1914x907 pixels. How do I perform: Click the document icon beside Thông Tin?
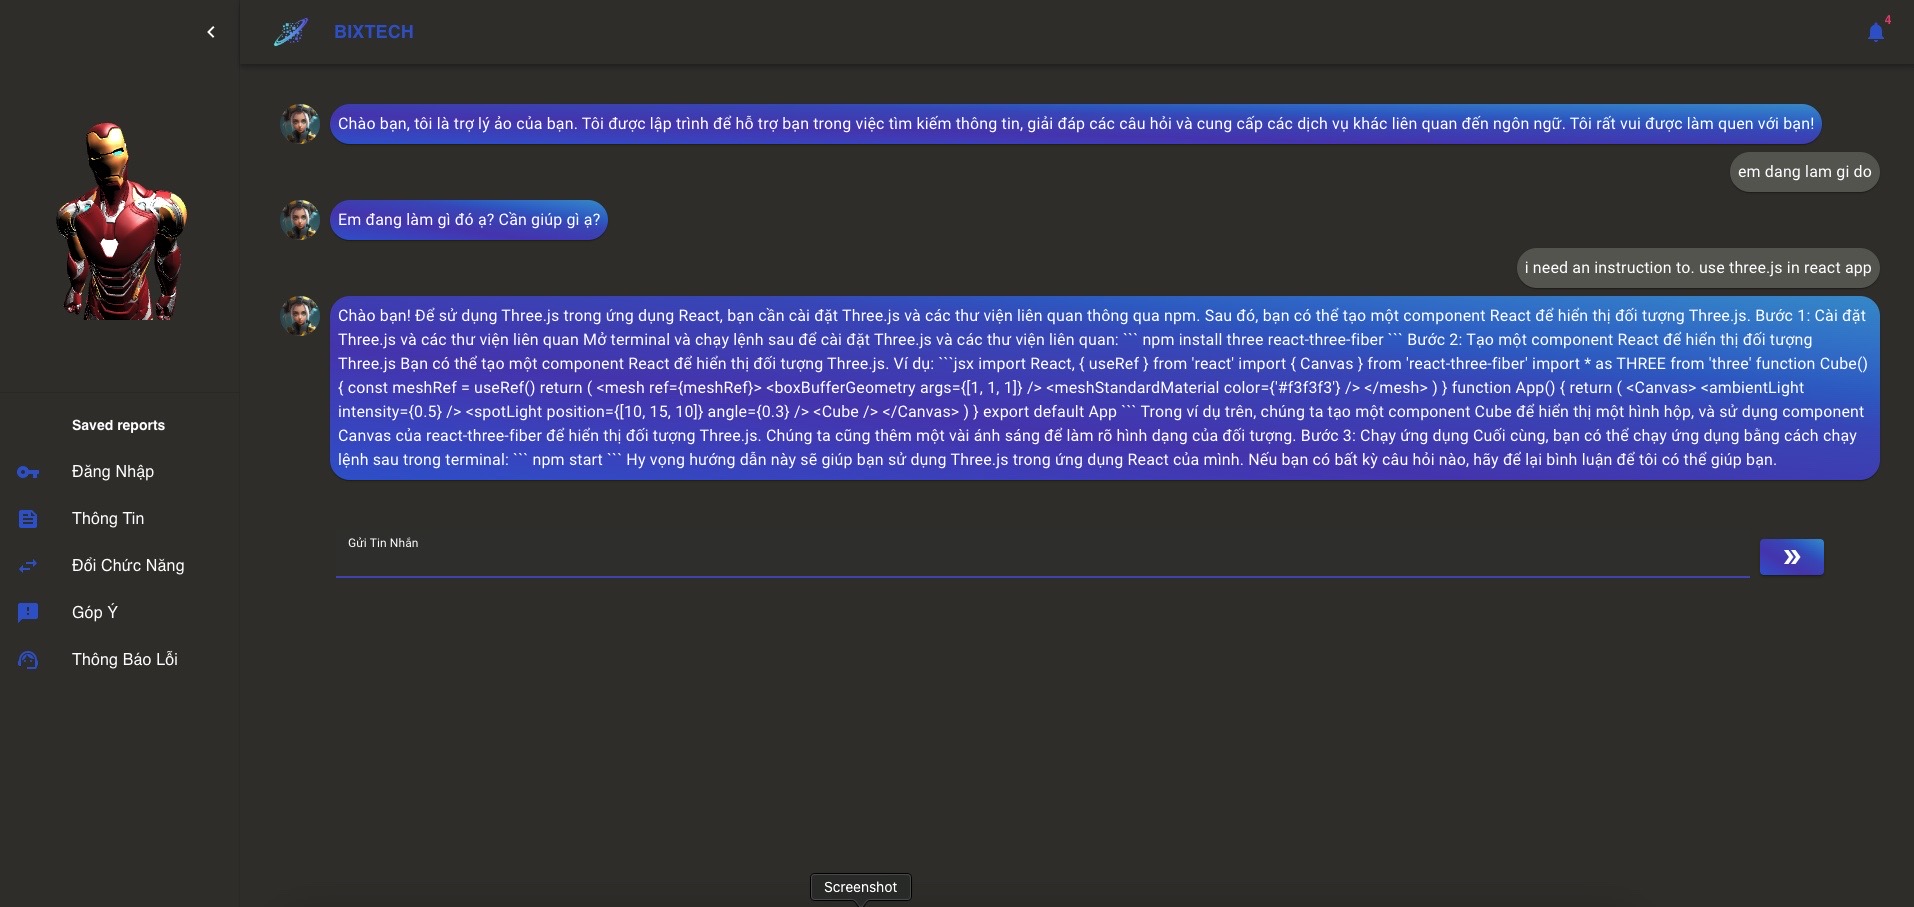[28, 519]
